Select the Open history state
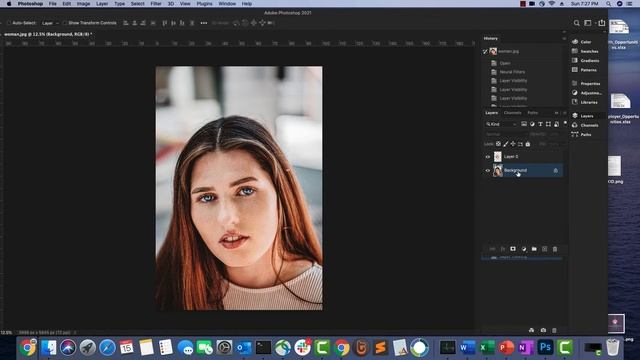This screenshot has height=360, width=640. tap(505, 63)
